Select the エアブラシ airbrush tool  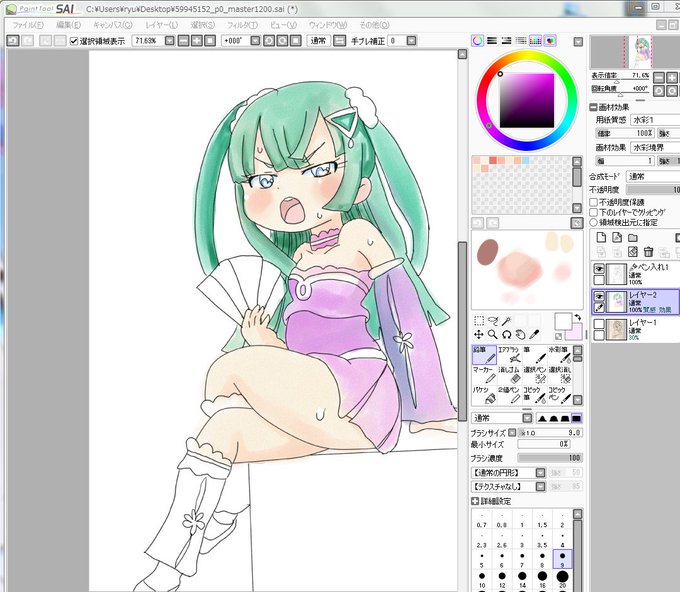(x=509, y=355)
